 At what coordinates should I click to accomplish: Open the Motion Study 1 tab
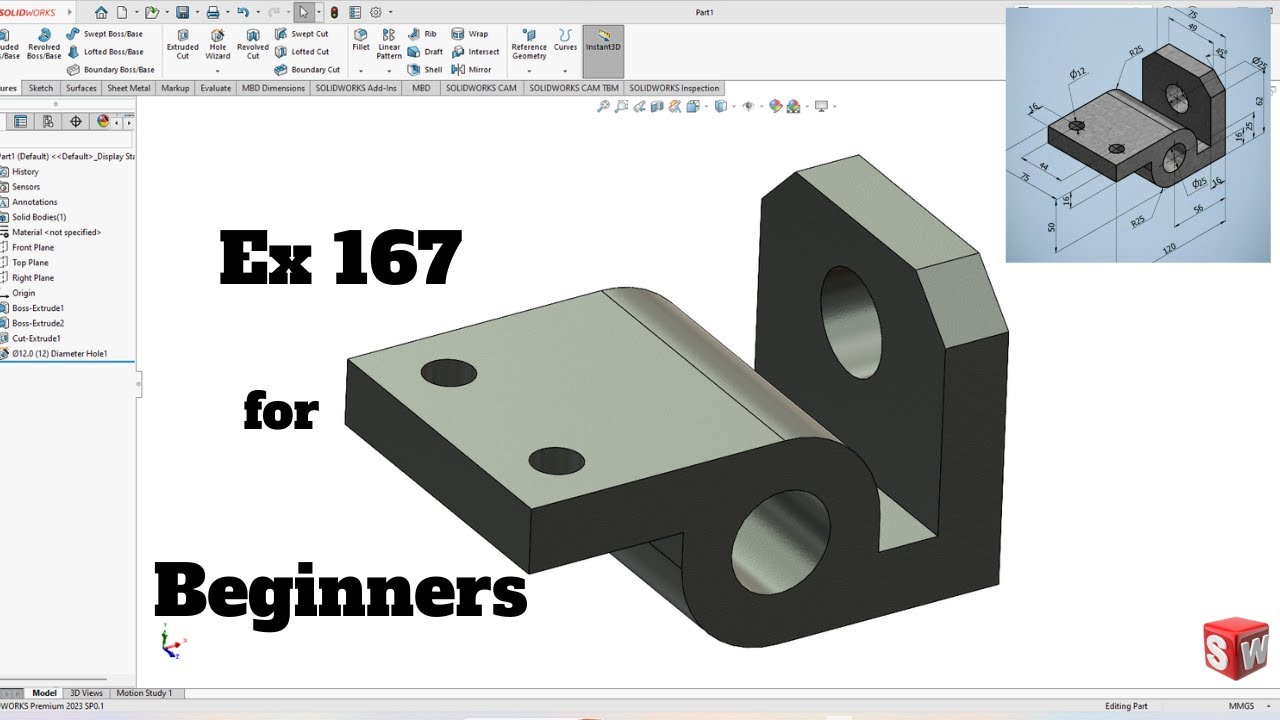(x=145, y=693)
